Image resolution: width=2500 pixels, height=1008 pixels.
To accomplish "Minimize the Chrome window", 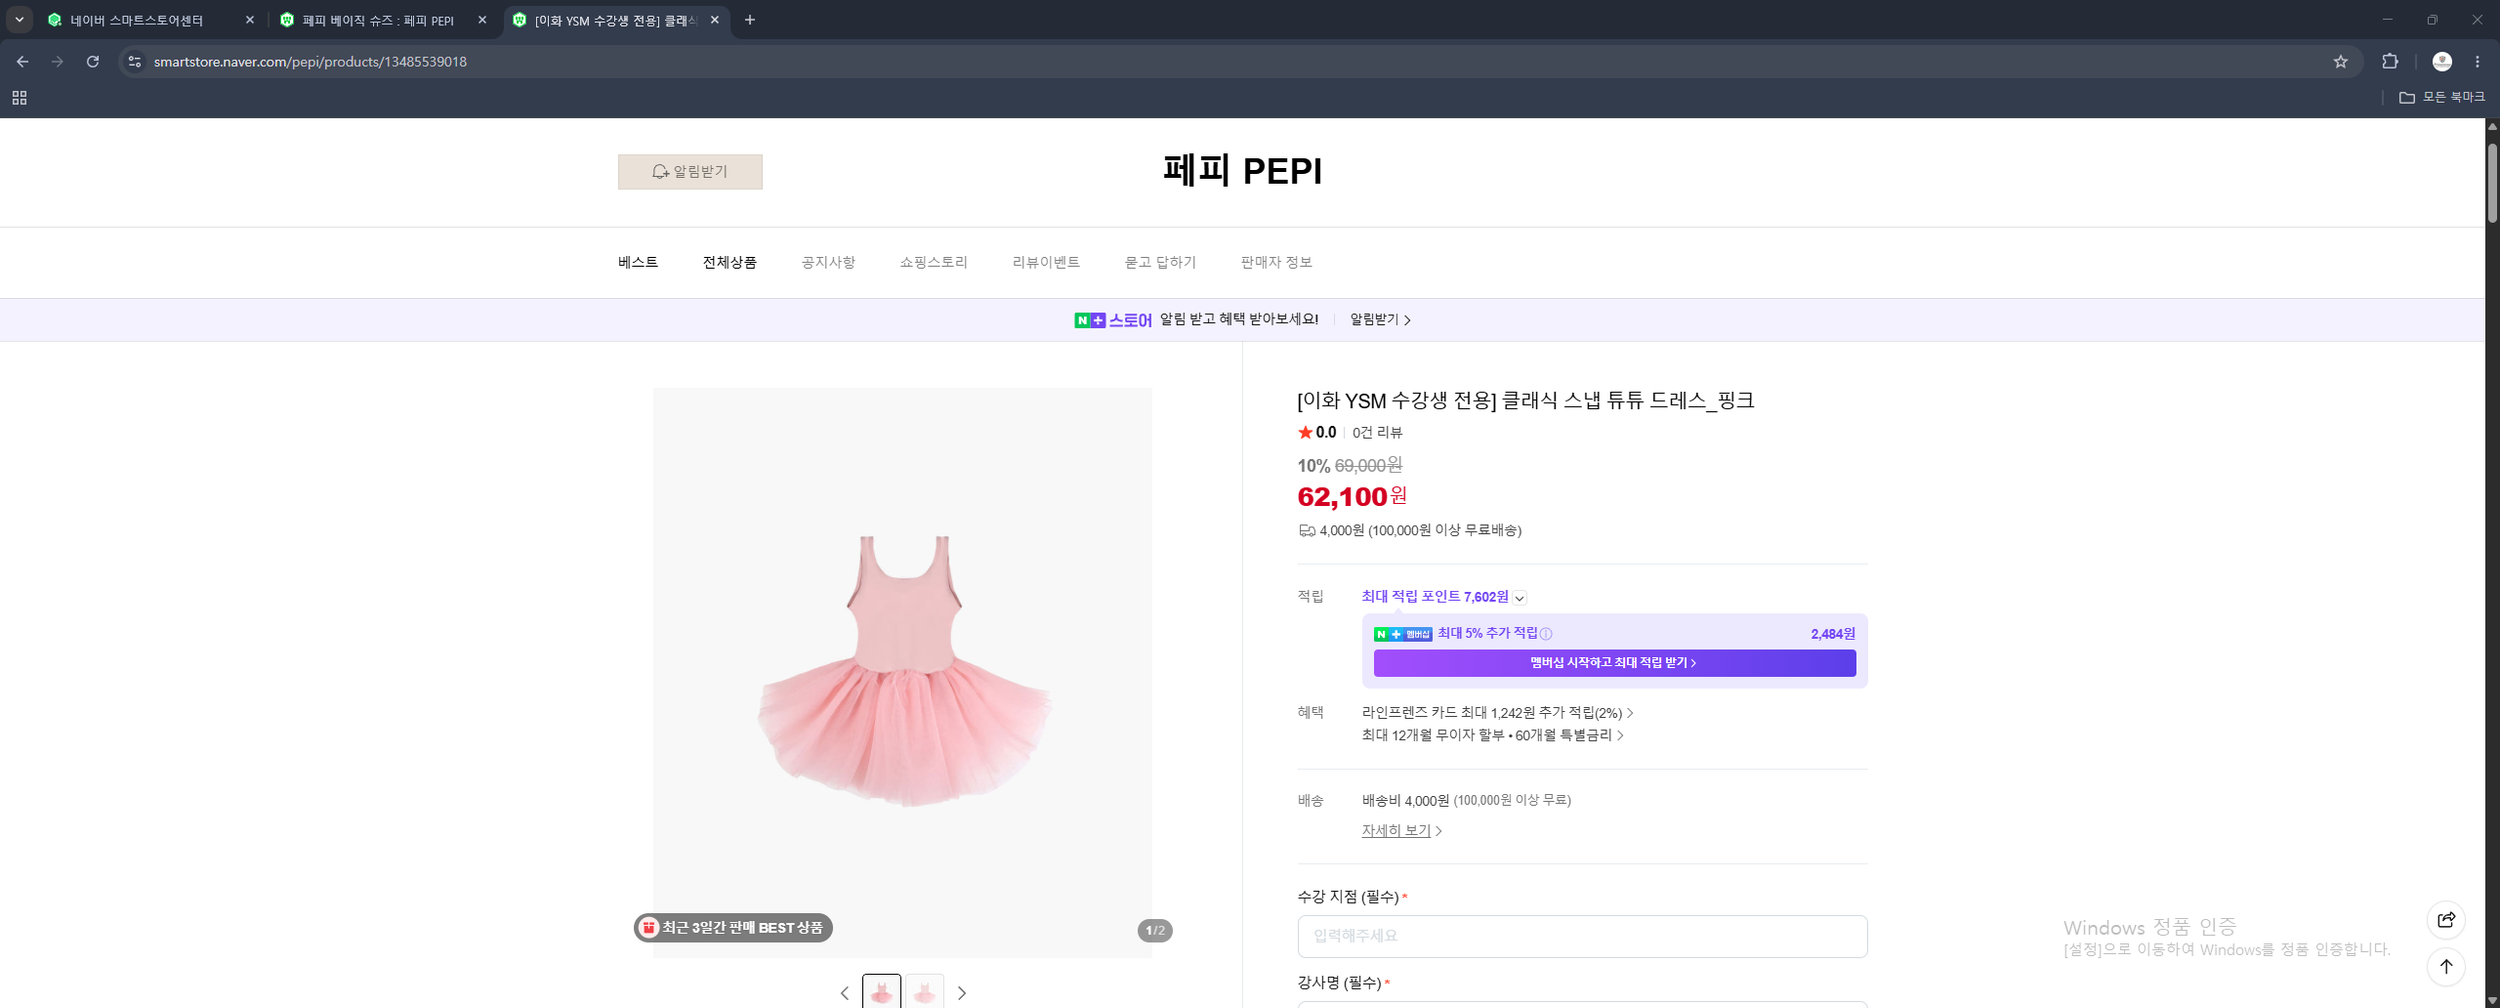I will 2387,20.
